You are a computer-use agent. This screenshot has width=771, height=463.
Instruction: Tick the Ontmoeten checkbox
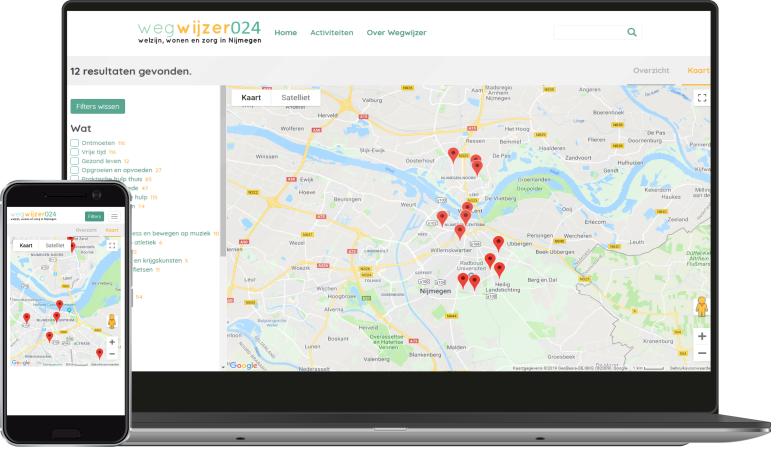coord(75,143)
